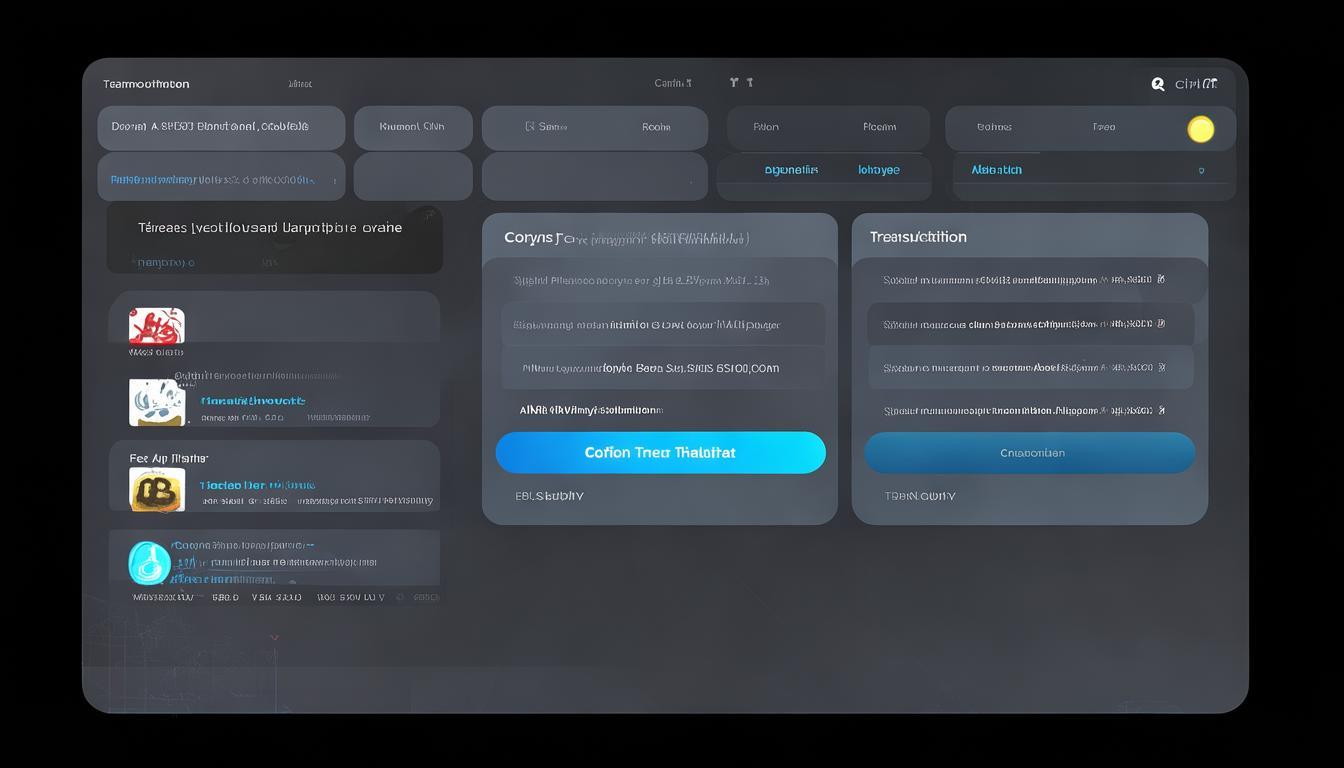1344x768 pixels.
Task: Click the dark title card above the sidebar list
Action: point(274,240)
